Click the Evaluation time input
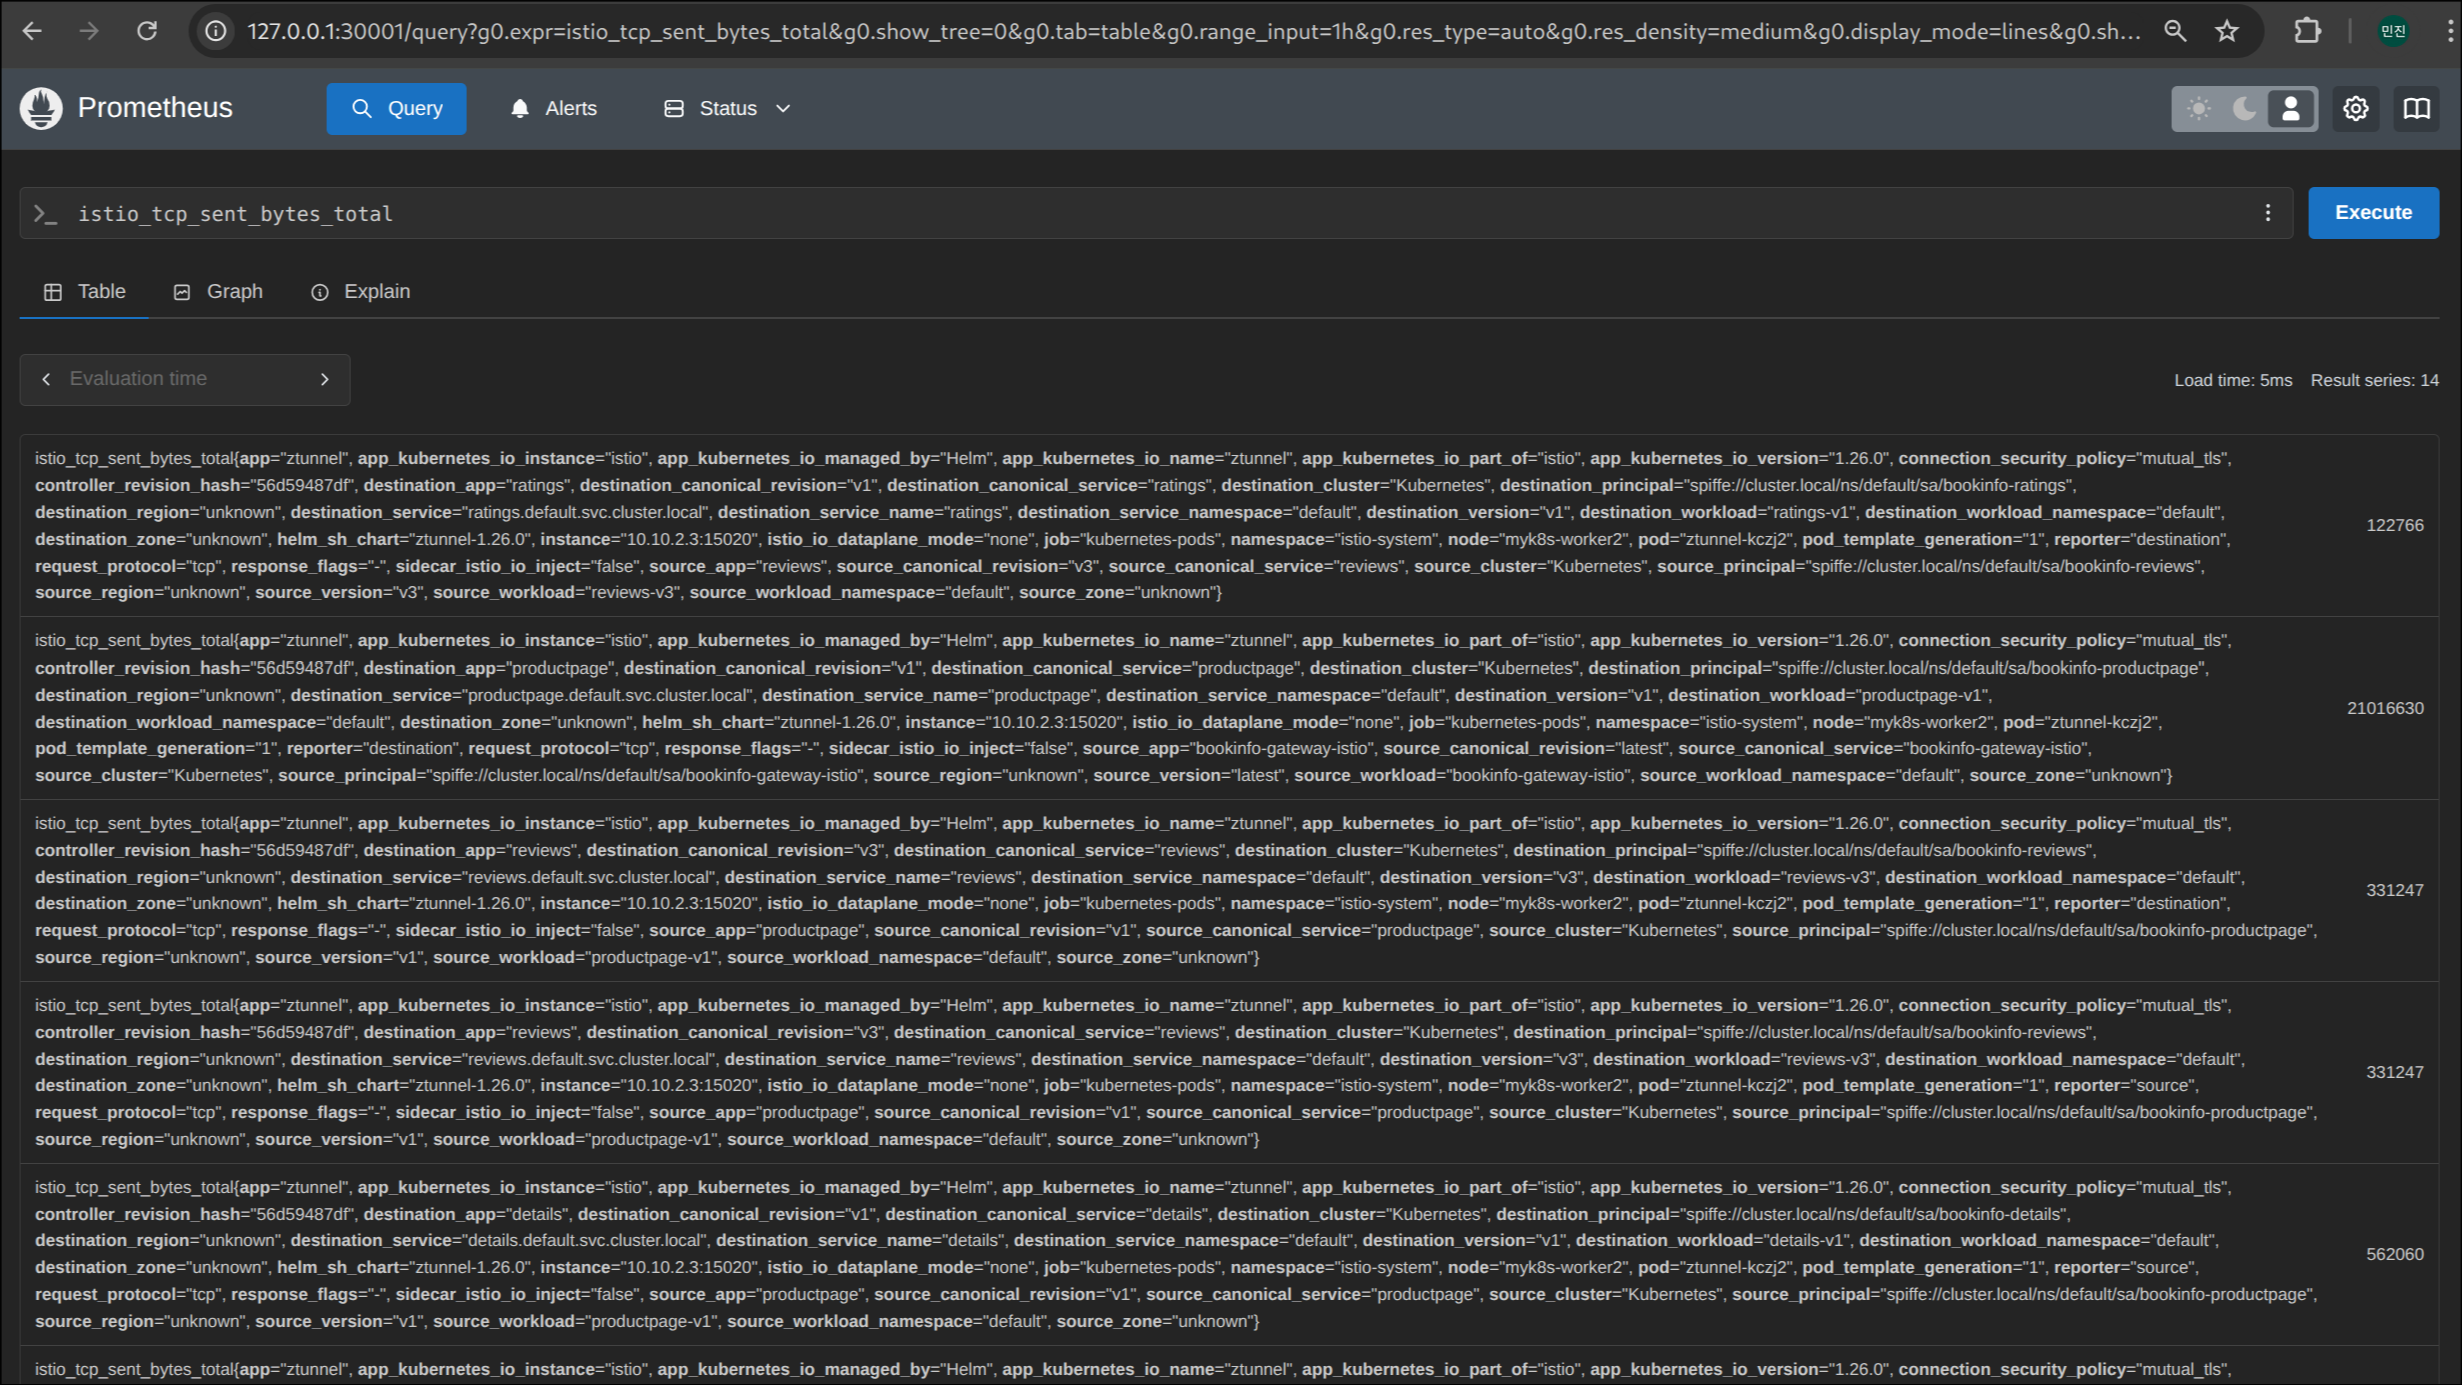This screenshot has height=1385, width=2462. [185, 379]
